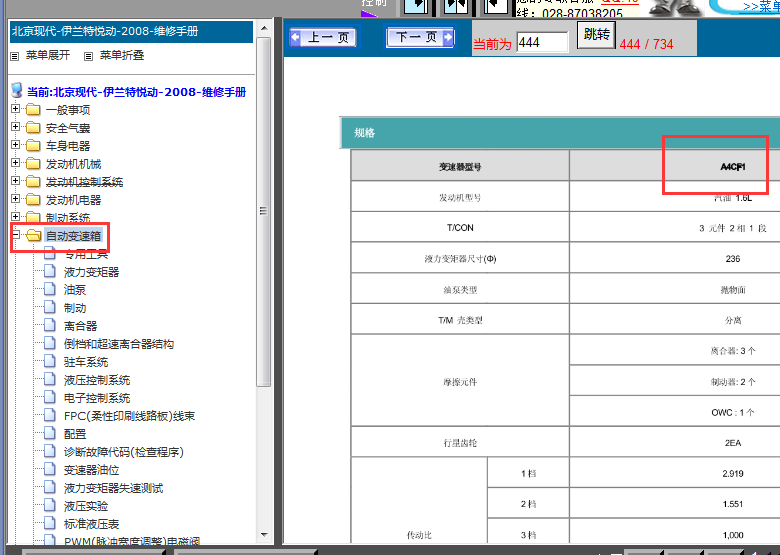Open the 发动机机械 folder label
780x555 pixels.
click(x=74, y=164)
